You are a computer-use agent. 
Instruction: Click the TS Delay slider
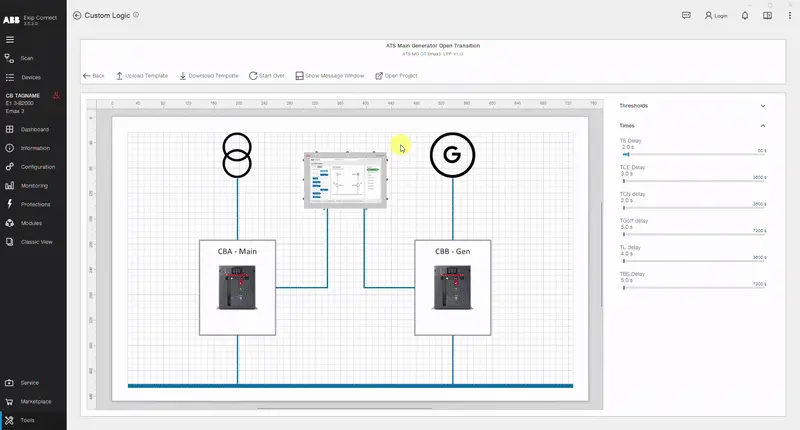pos(692,154)
